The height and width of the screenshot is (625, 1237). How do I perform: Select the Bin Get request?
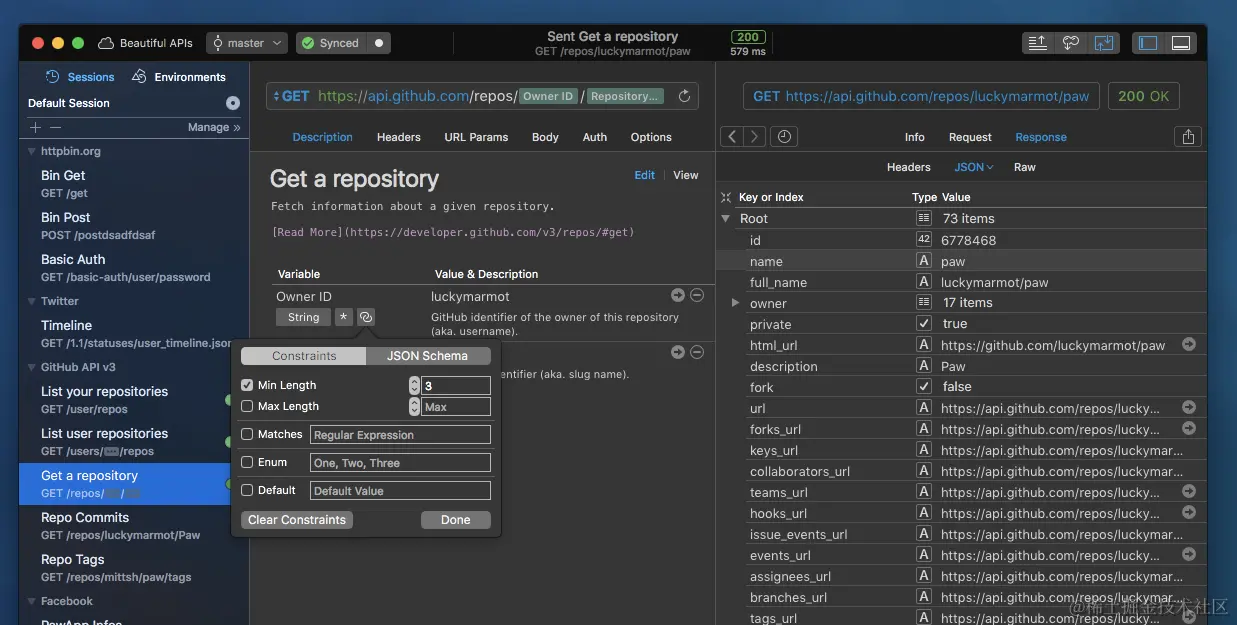[134, 184]
